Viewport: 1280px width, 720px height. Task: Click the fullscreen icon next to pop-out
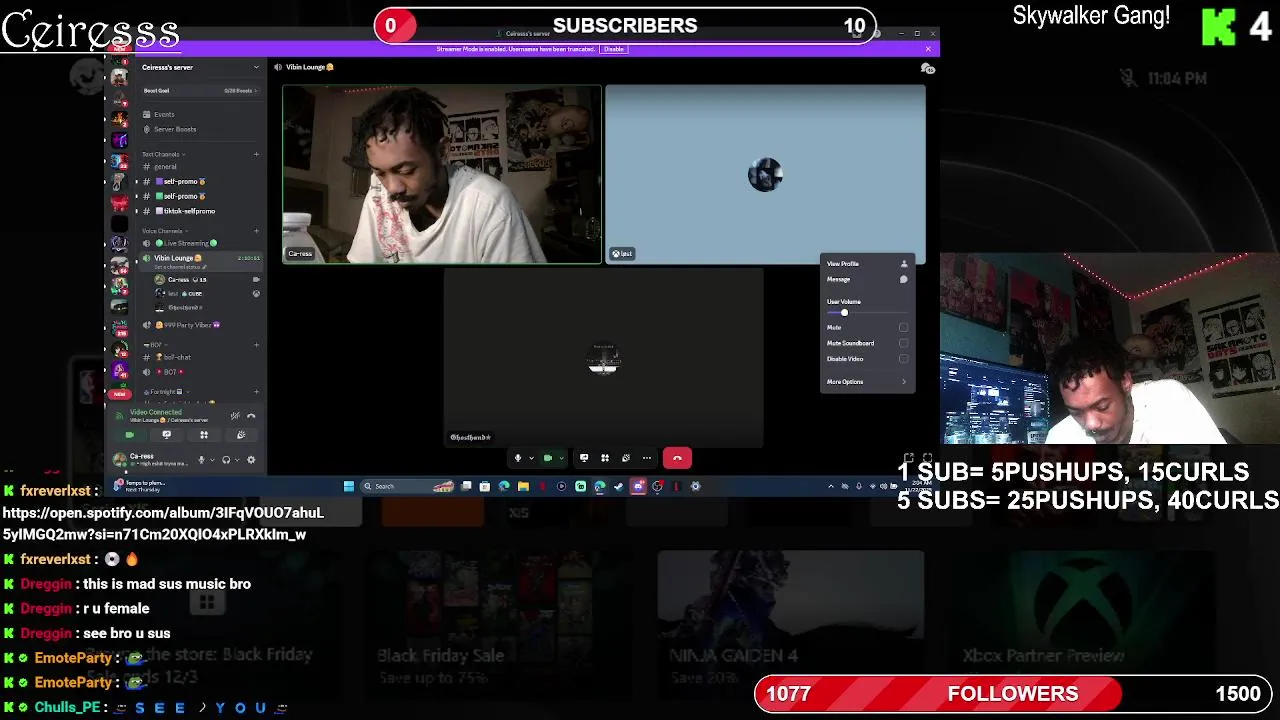click(x=927, y=459)
